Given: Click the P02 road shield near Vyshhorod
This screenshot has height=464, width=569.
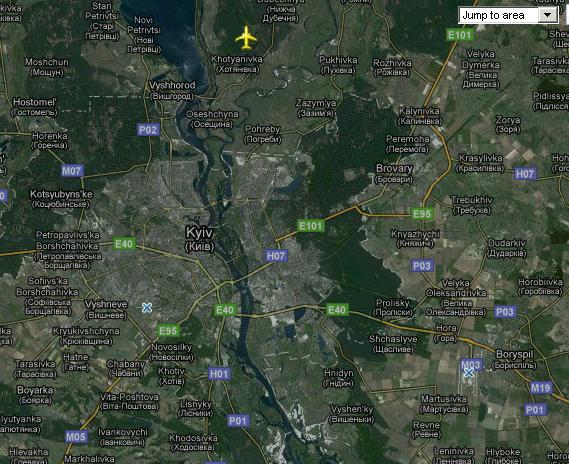Looking at the screenshot, I should pos(148,130).
